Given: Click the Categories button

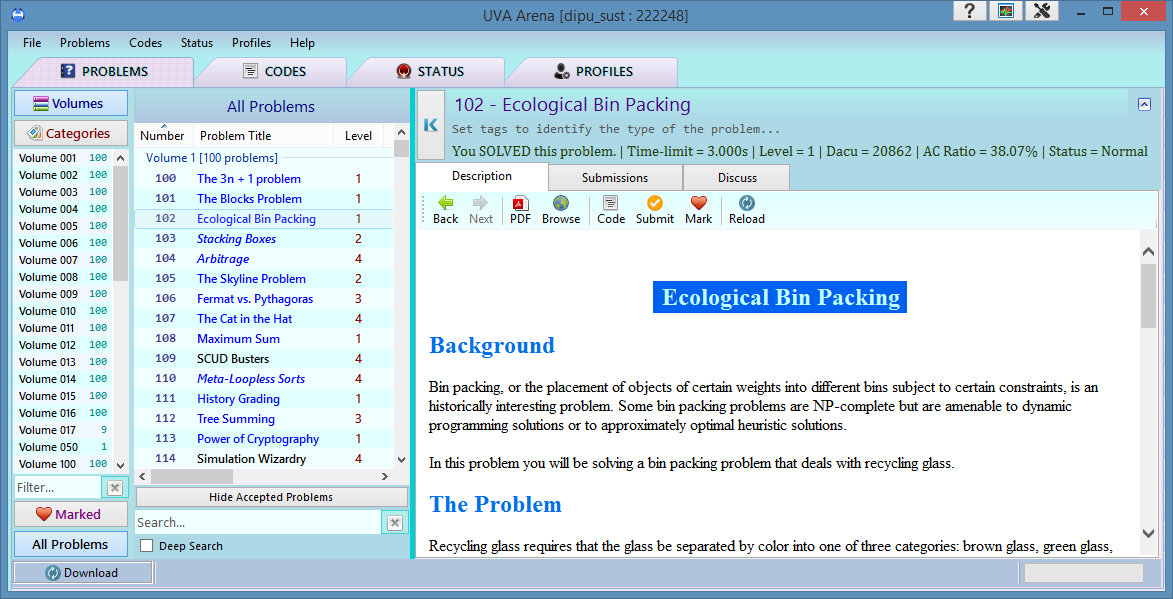Looking at the screenshot, I should point(71,133).
